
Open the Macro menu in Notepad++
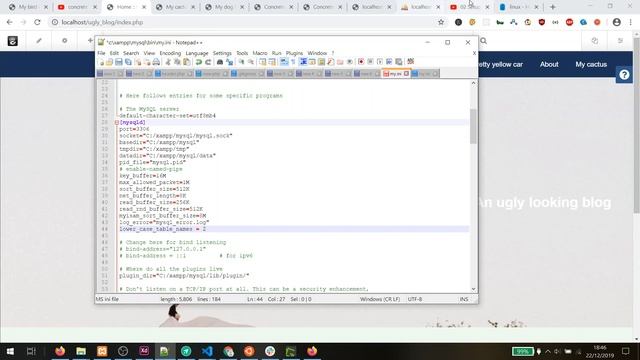(260, 53)
